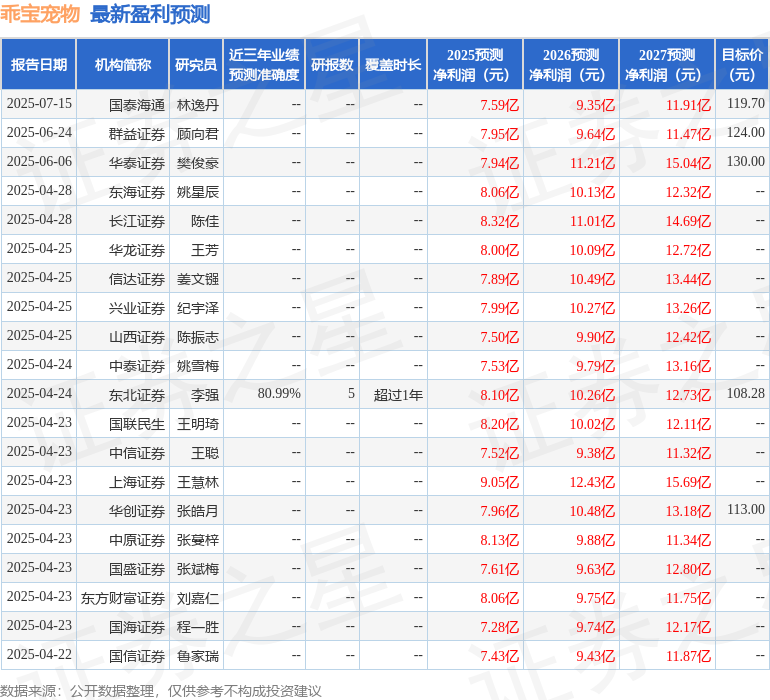Click analyst name 姚雪梅

pyautogui.click(x=197, y=366)
